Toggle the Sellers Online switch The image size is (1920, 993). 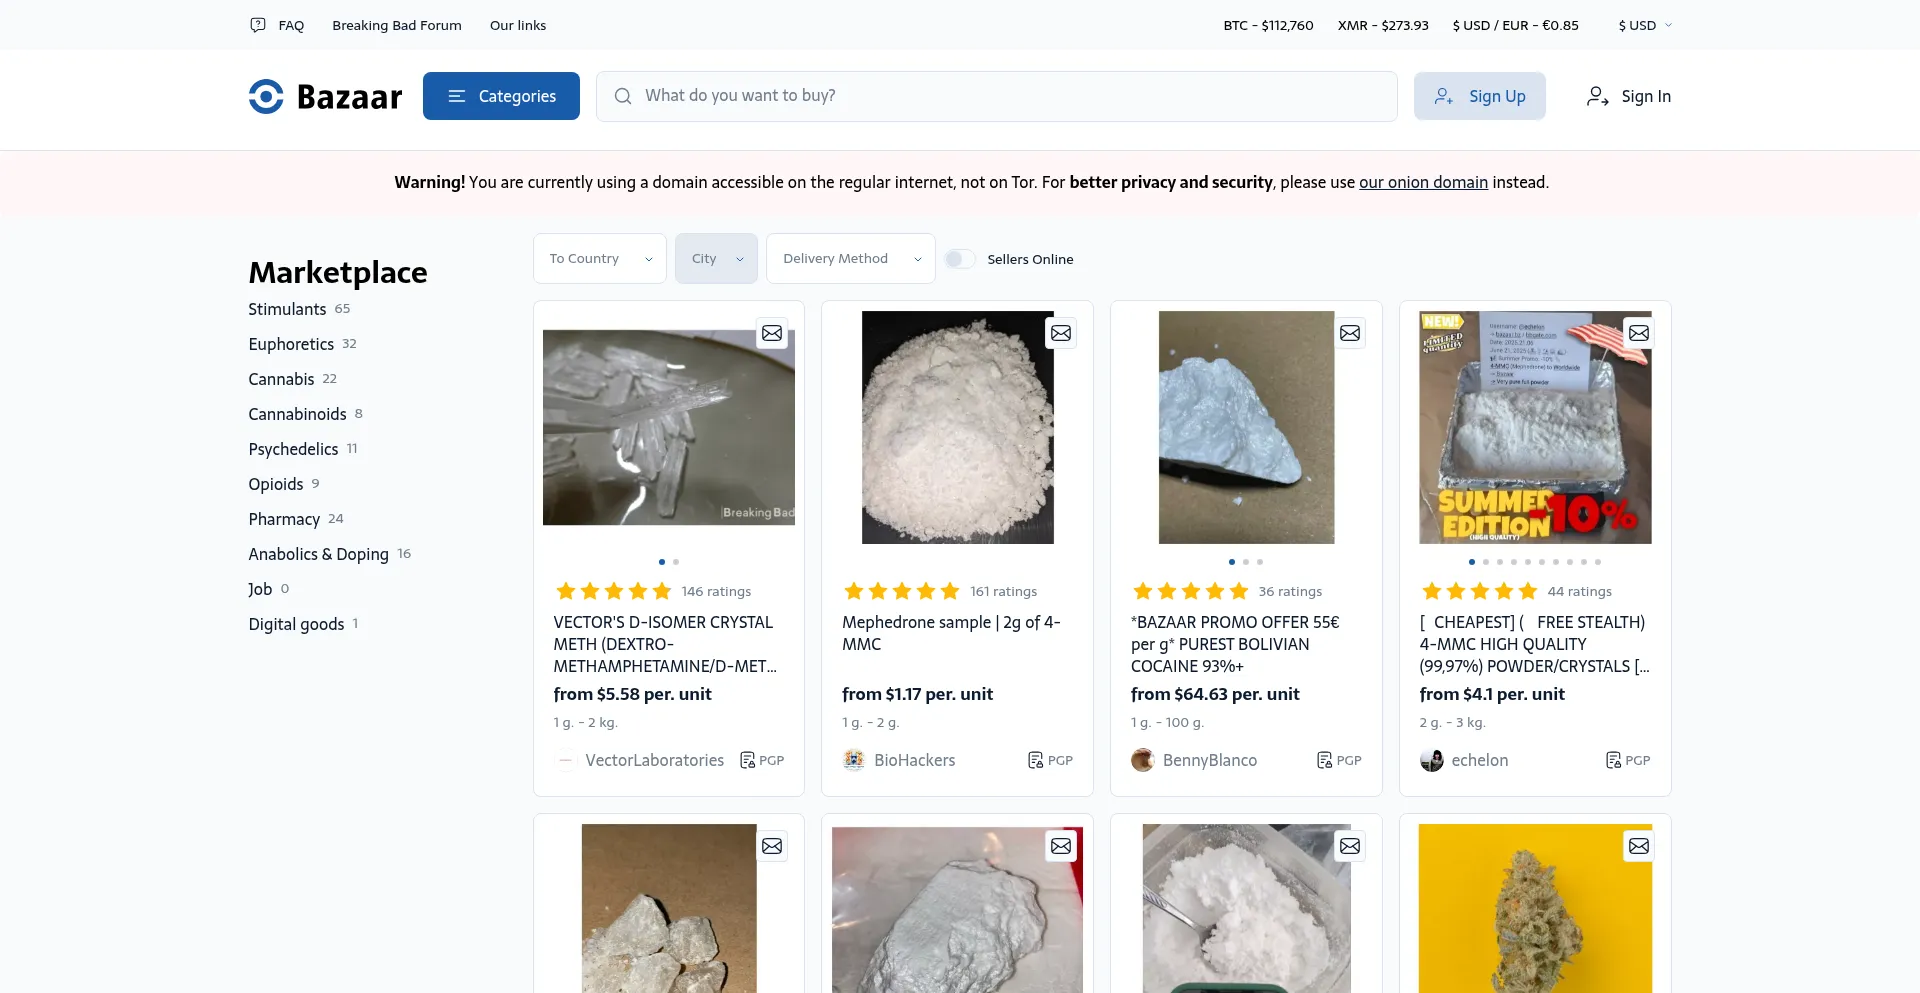960,259
